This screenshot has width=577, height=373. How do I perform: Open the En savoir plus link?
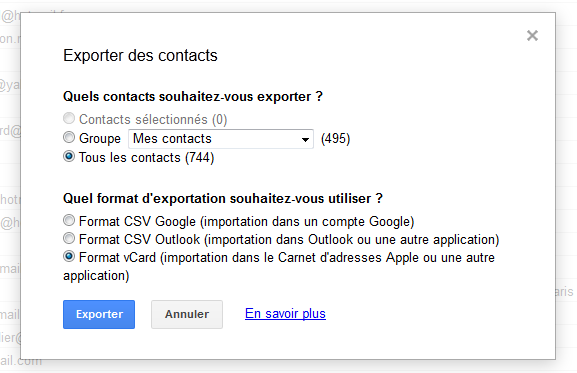tap(285, 313)
